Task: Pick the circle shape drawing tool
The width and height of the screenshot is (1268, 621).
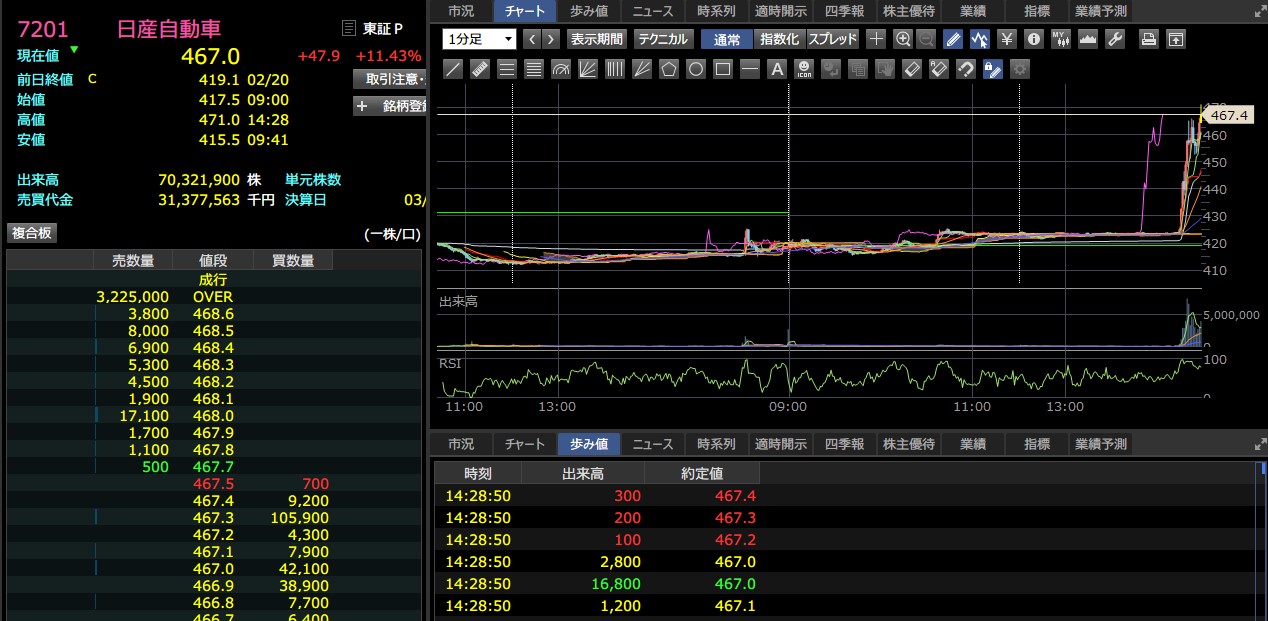Action: point(696,69)
